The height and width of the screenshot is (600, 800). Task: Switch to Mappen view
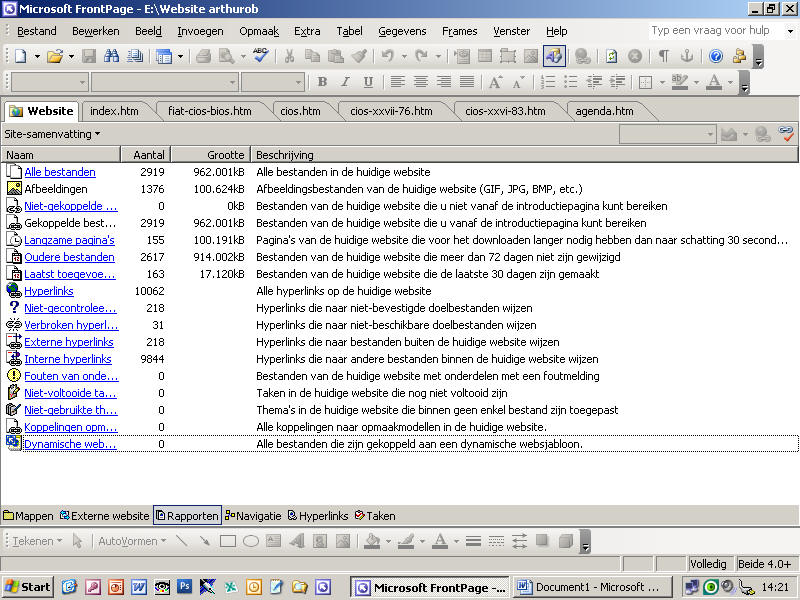click(x=28, y=516)
